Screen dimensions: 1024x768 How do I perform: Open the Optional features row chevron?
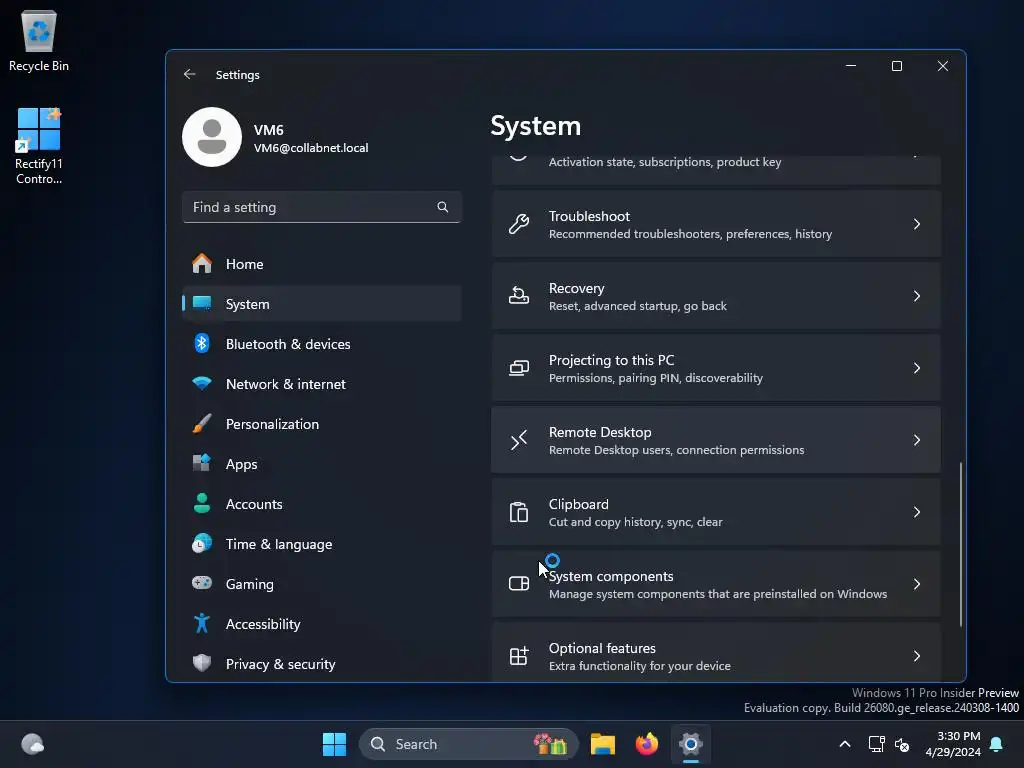(x=917, y=656)
